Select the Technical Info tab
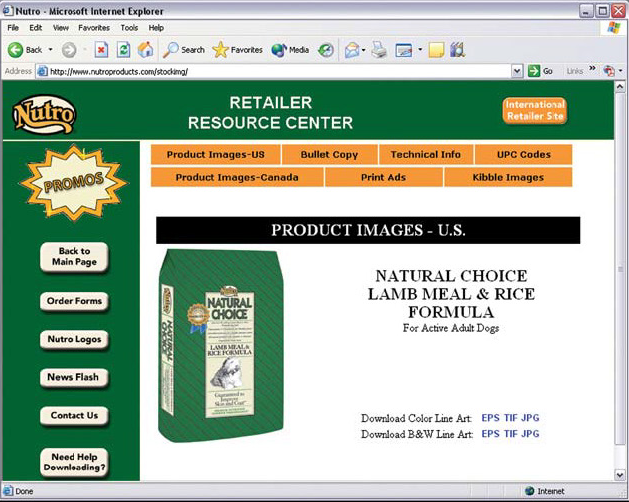 coord(426,155)
